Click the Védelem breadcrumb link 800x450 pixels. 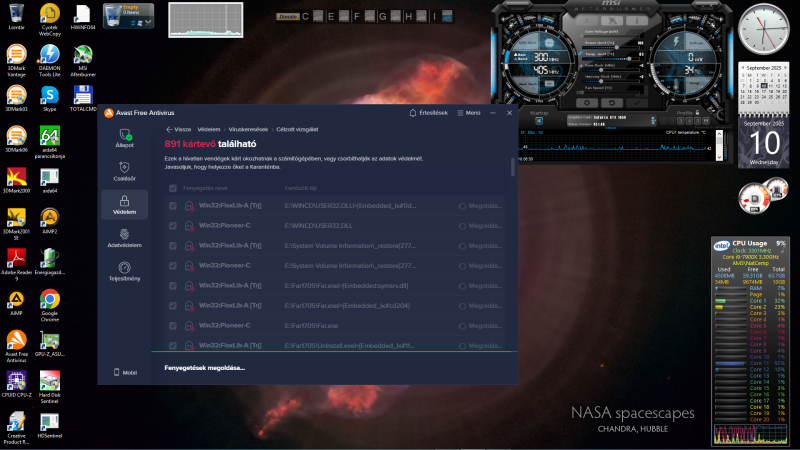coord(209,130)
